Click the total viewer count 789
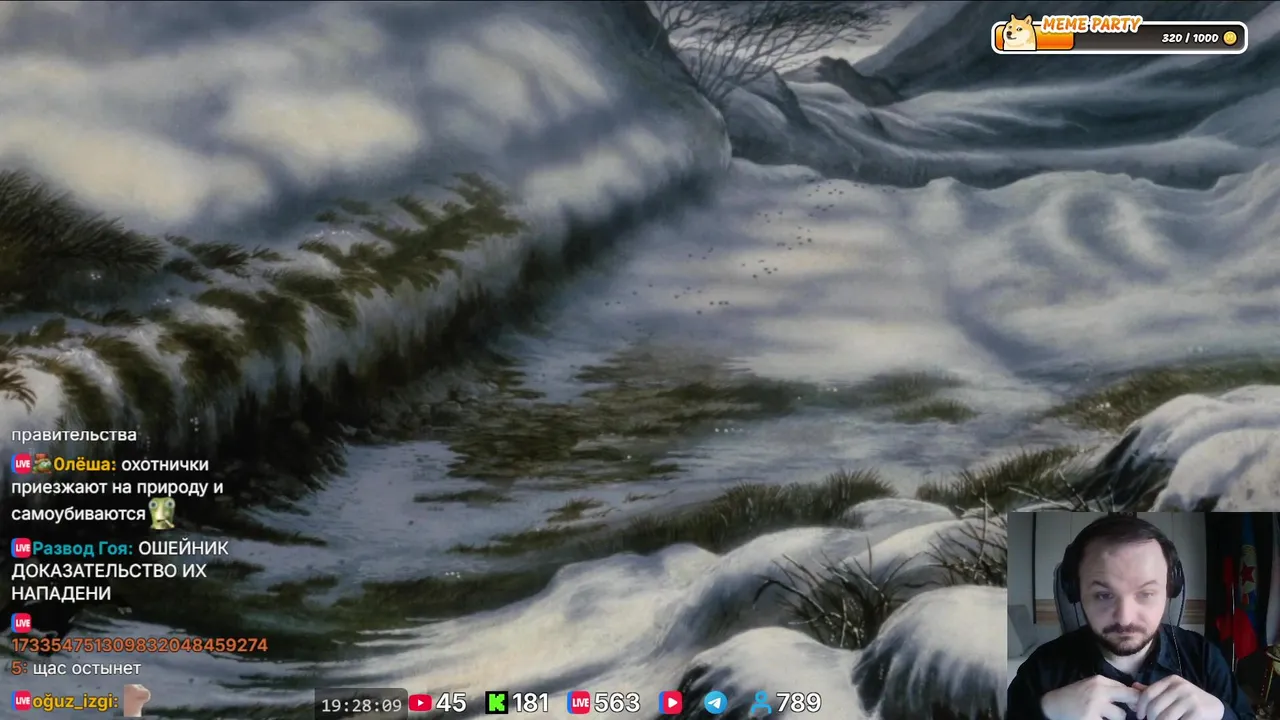 point(798,703)
